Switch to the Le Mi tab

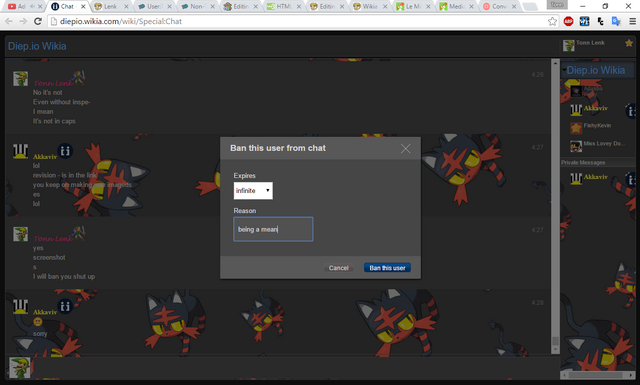pyautogui.click(x=412, y=6)
